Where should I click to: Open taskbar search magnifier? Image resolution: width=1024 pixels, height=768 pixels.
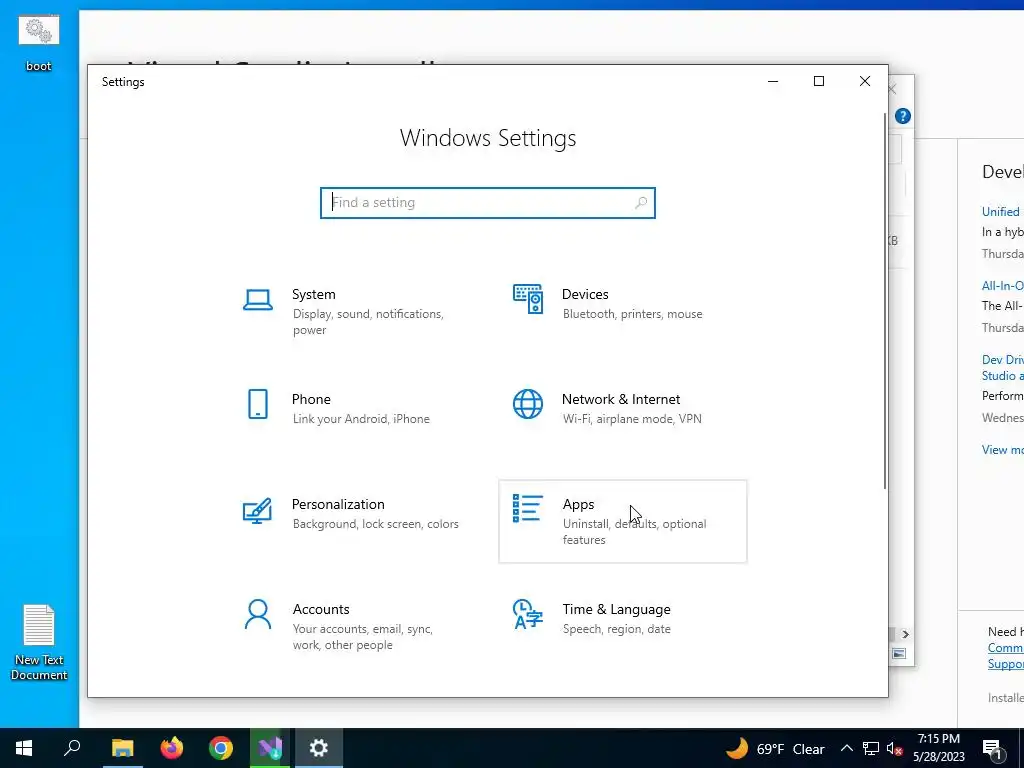click(x=72, y=748)
